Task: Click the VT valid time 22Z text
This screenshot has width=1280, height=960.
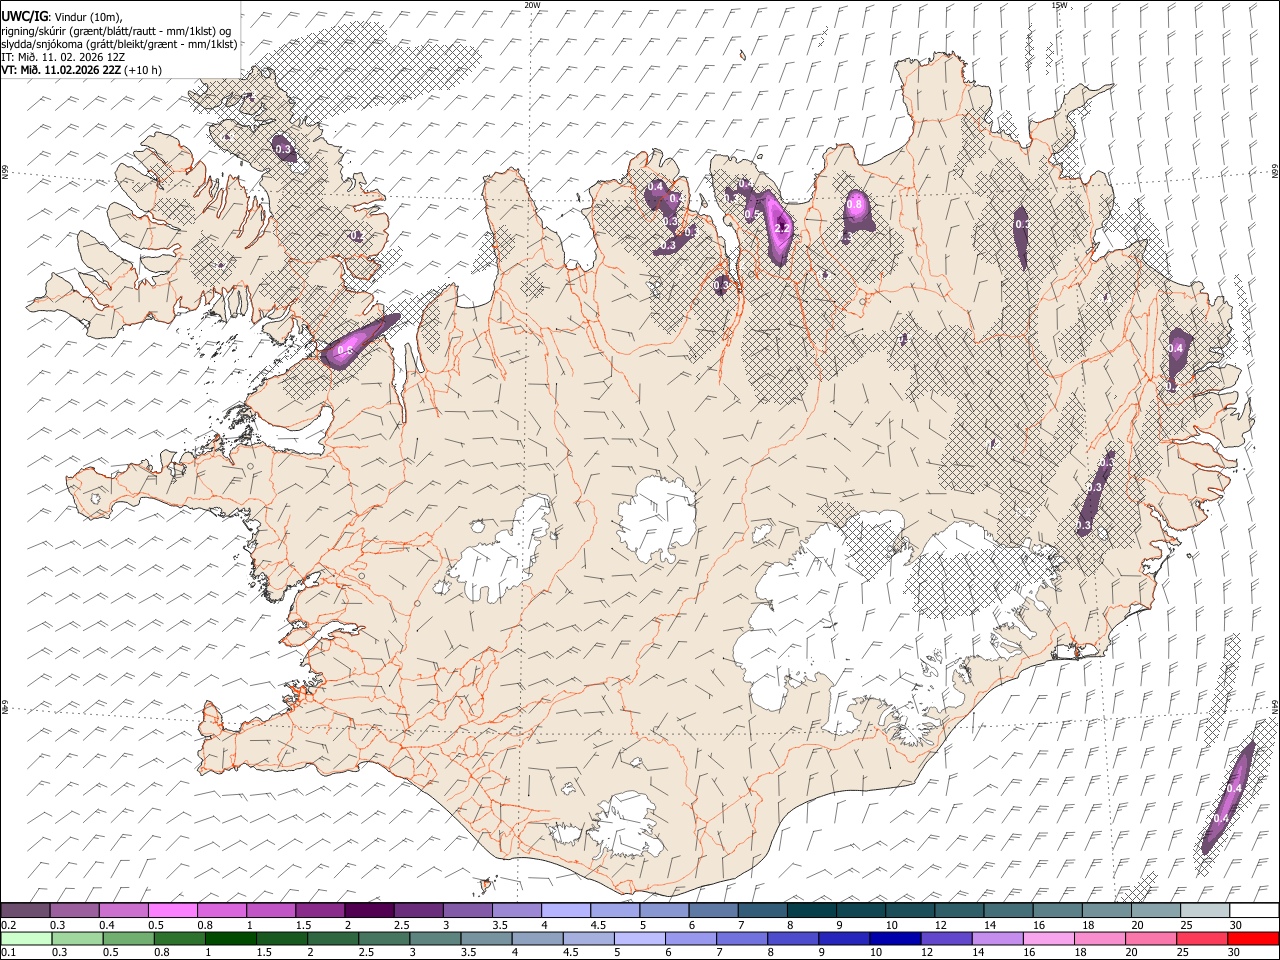Action: 61,70
